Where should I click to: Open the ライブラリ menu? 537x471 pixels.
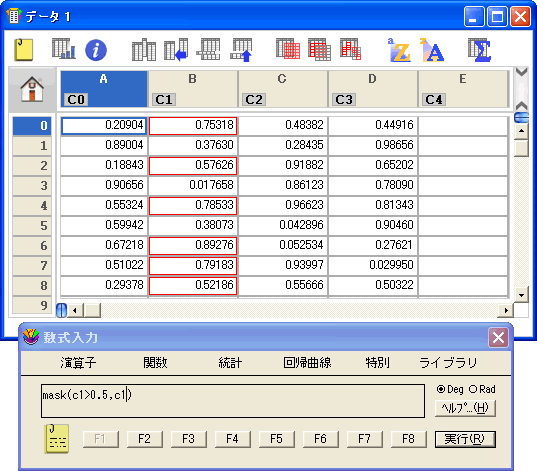(x=448, y=362)
